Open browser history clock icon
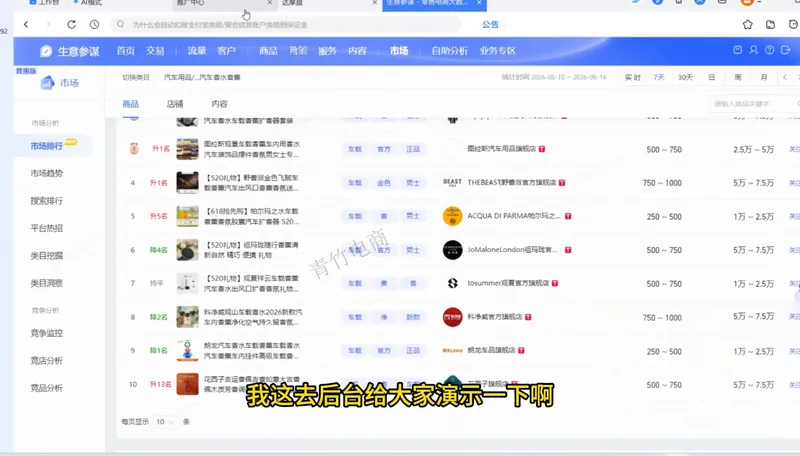This screenshot has width=800, height=456. click(94, 24)
